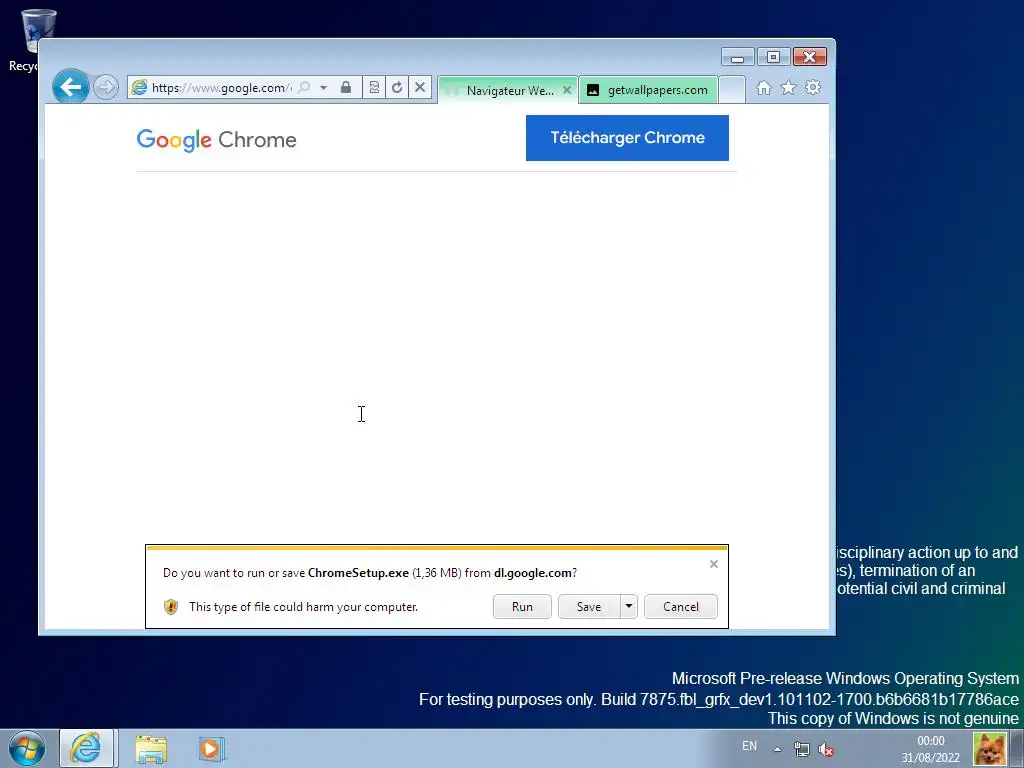Screen dimensions: 1024x768
Task: Open the address bar autocomplete dropdown arrow
Action: tap(323, 88)
